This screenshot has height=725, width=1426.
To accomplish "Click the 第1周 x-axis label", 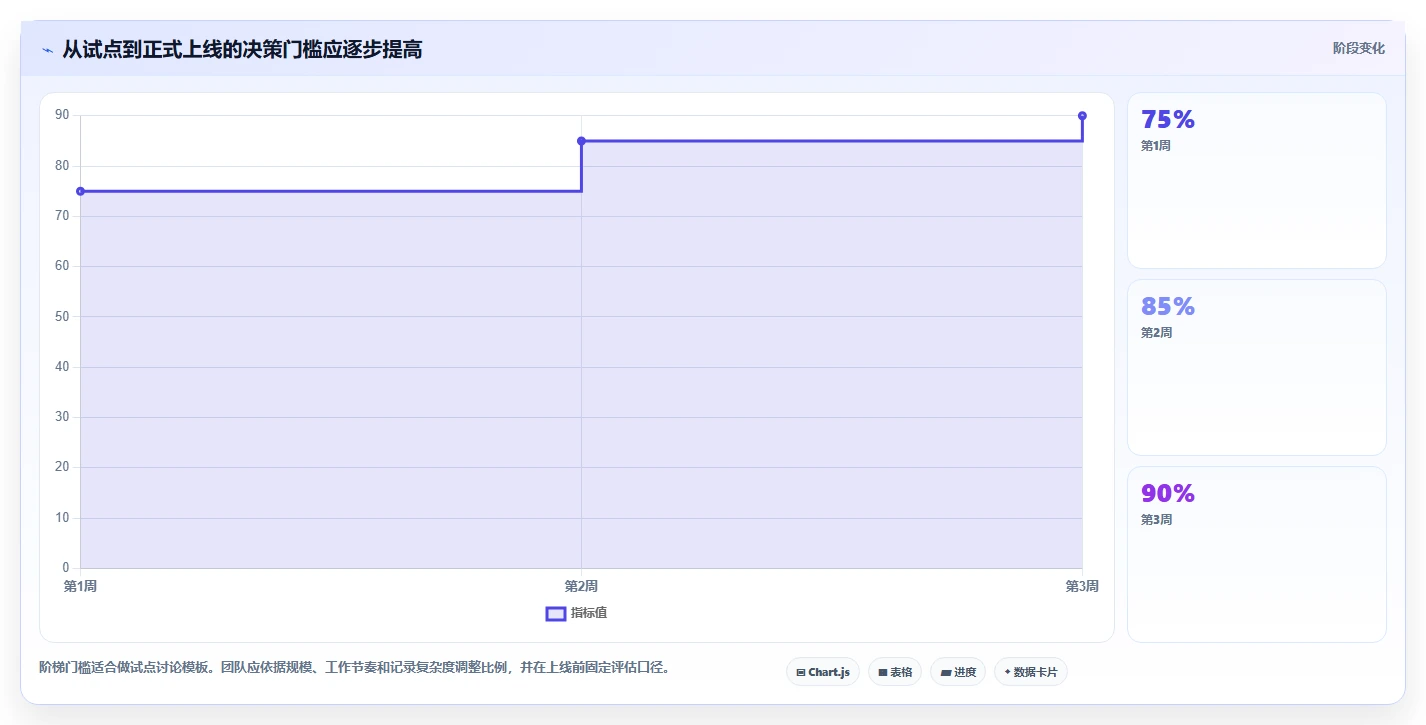I will pyautogui.click(x=80, y=586).
